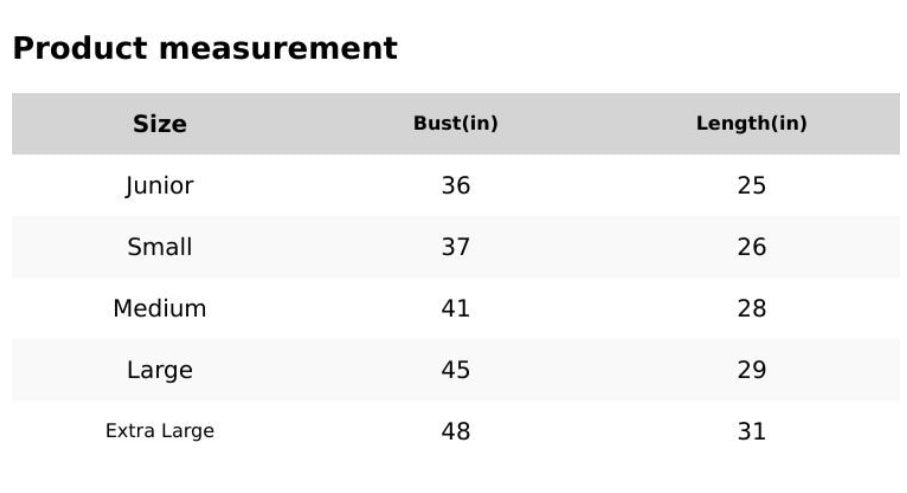Image resolution: width=907 pixels, height=493 pixels.
Task: Select the Small length value 26
Action: pos(751,247)
